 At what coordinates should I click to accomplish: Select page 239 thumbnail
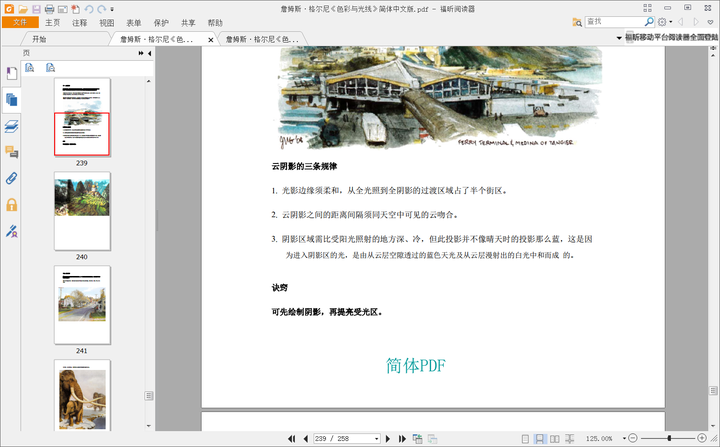coord(82,117)
